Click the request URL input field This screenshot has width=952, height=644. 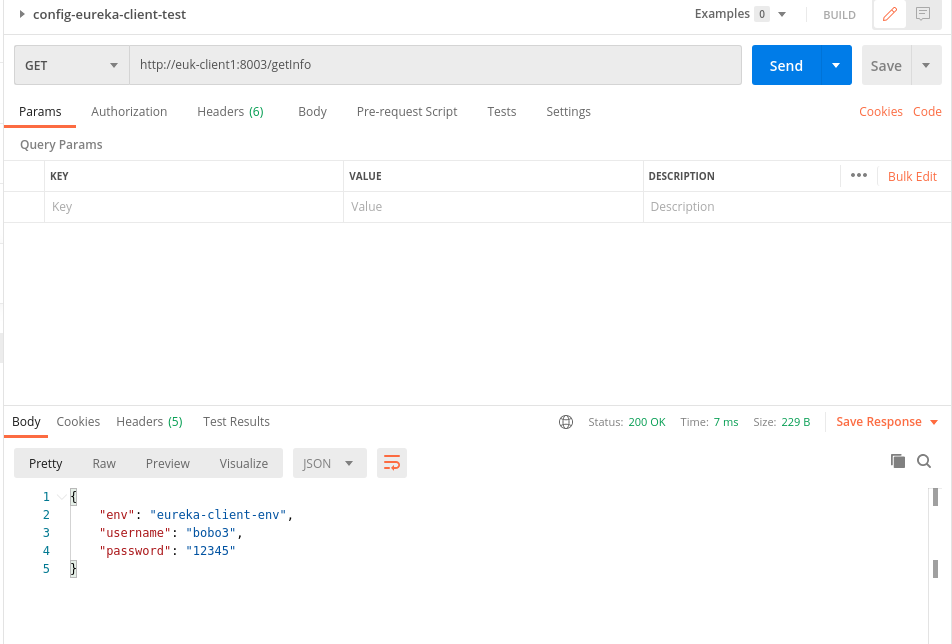(x=435, y=65)
